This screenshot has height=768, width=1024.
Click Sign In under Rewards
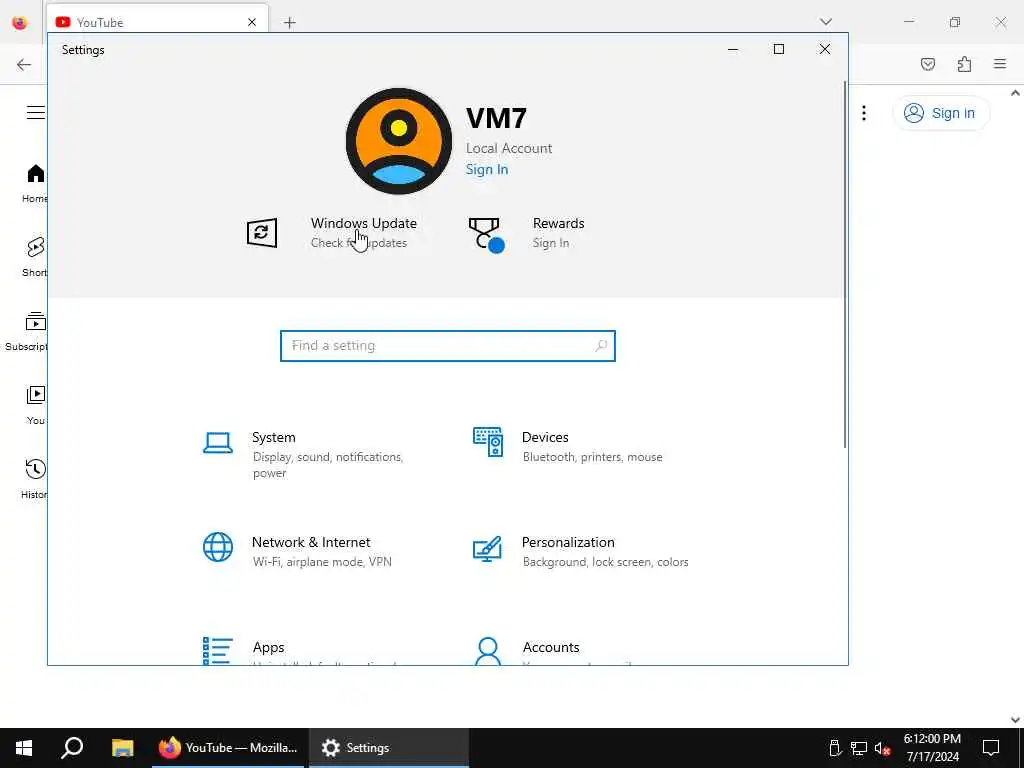[551, 243]
